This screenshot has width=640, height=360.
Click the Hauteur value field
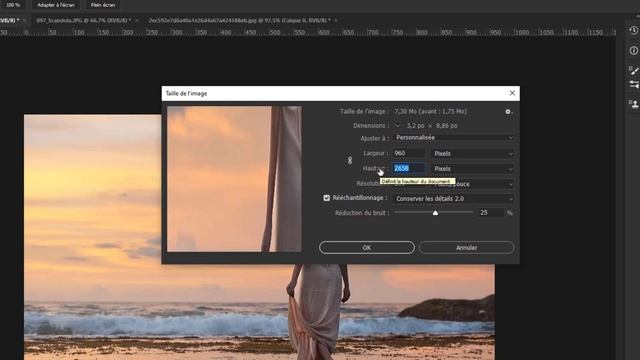click(x=409, y=168)
